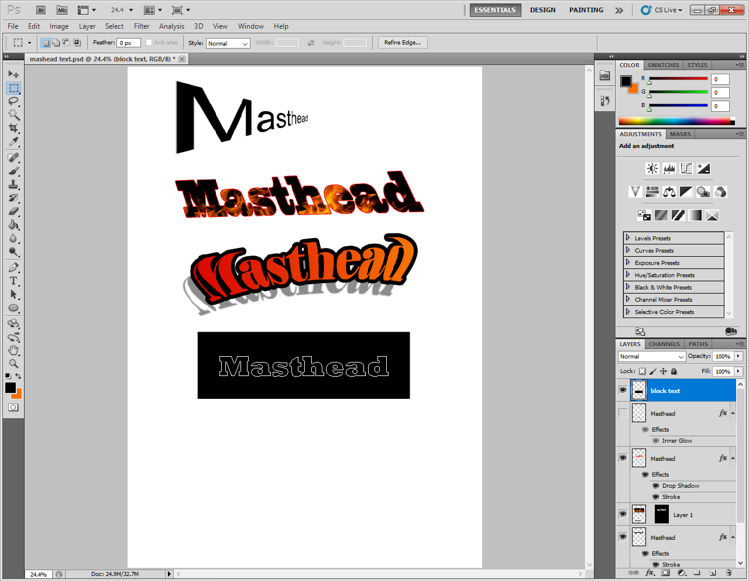Add a Gradient Map adjustment
This screenshot has width=749, height=581.
695,215
